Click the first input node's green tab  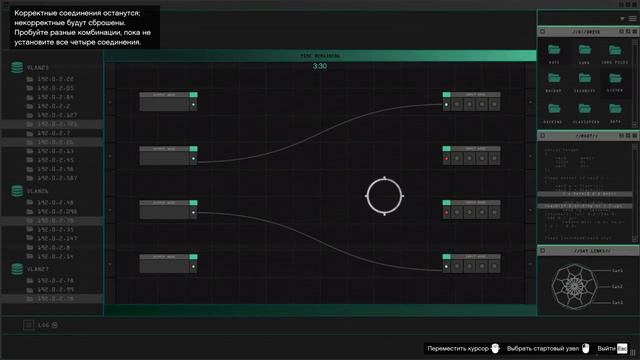click(447, 95)
